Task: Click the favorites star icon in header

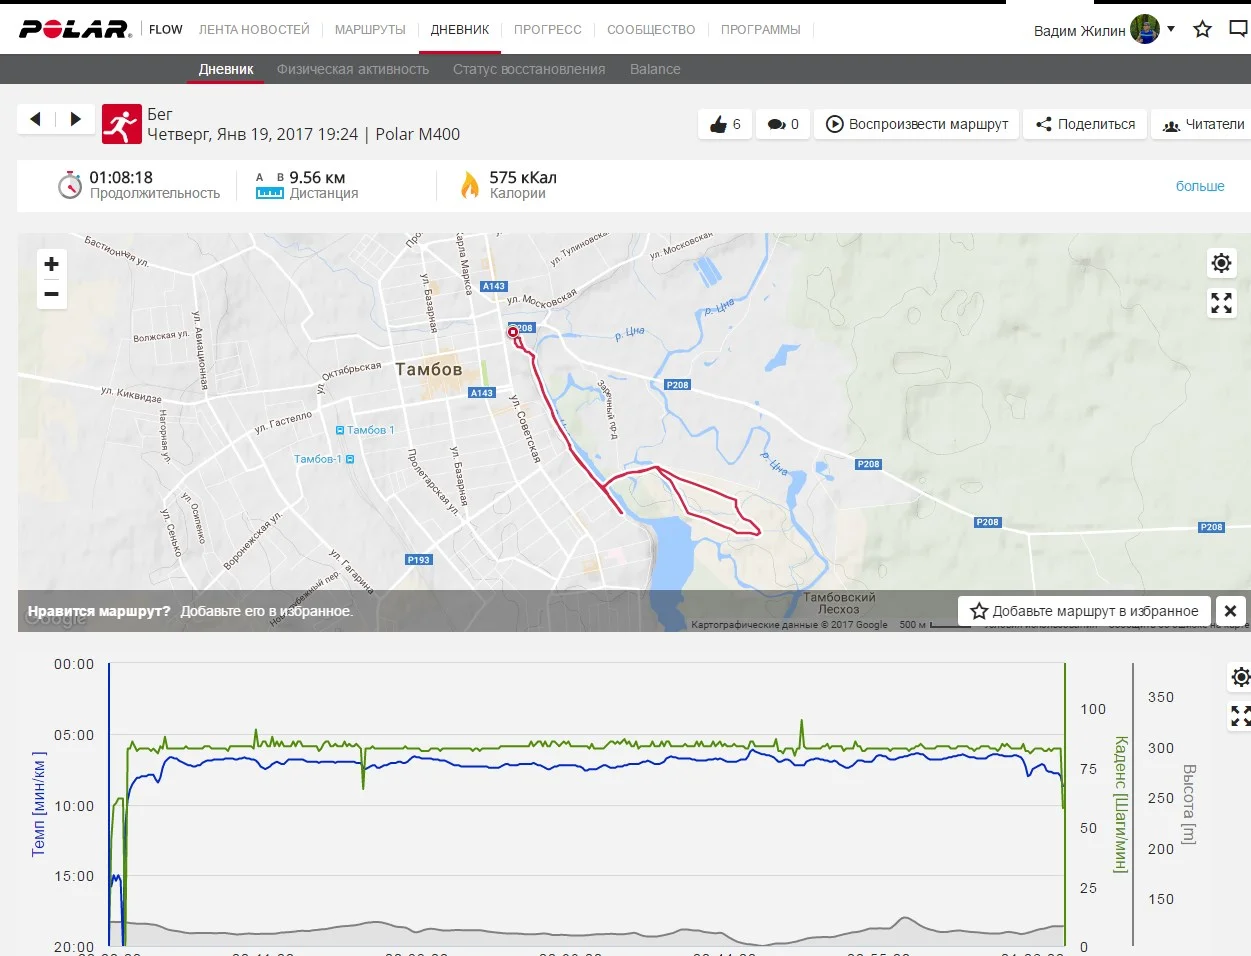Action: (x=1202, y=29)
